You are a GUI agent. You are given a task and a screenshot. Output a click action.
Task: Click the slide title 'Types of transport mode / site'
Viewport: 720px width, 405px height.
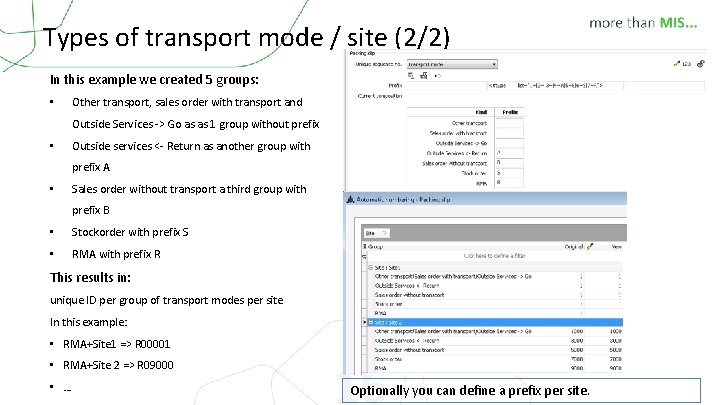click(246, 37)
